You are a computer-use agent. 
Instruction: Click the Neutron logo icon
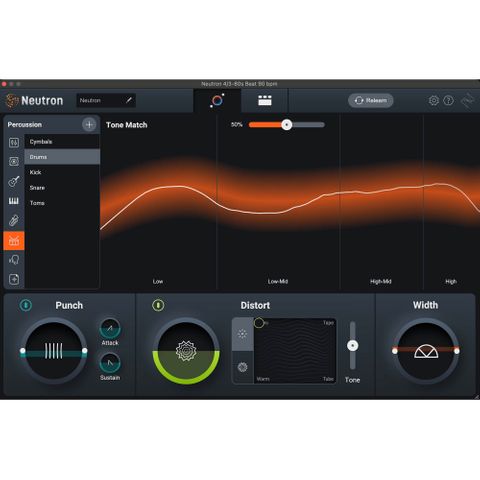[12, 101]
